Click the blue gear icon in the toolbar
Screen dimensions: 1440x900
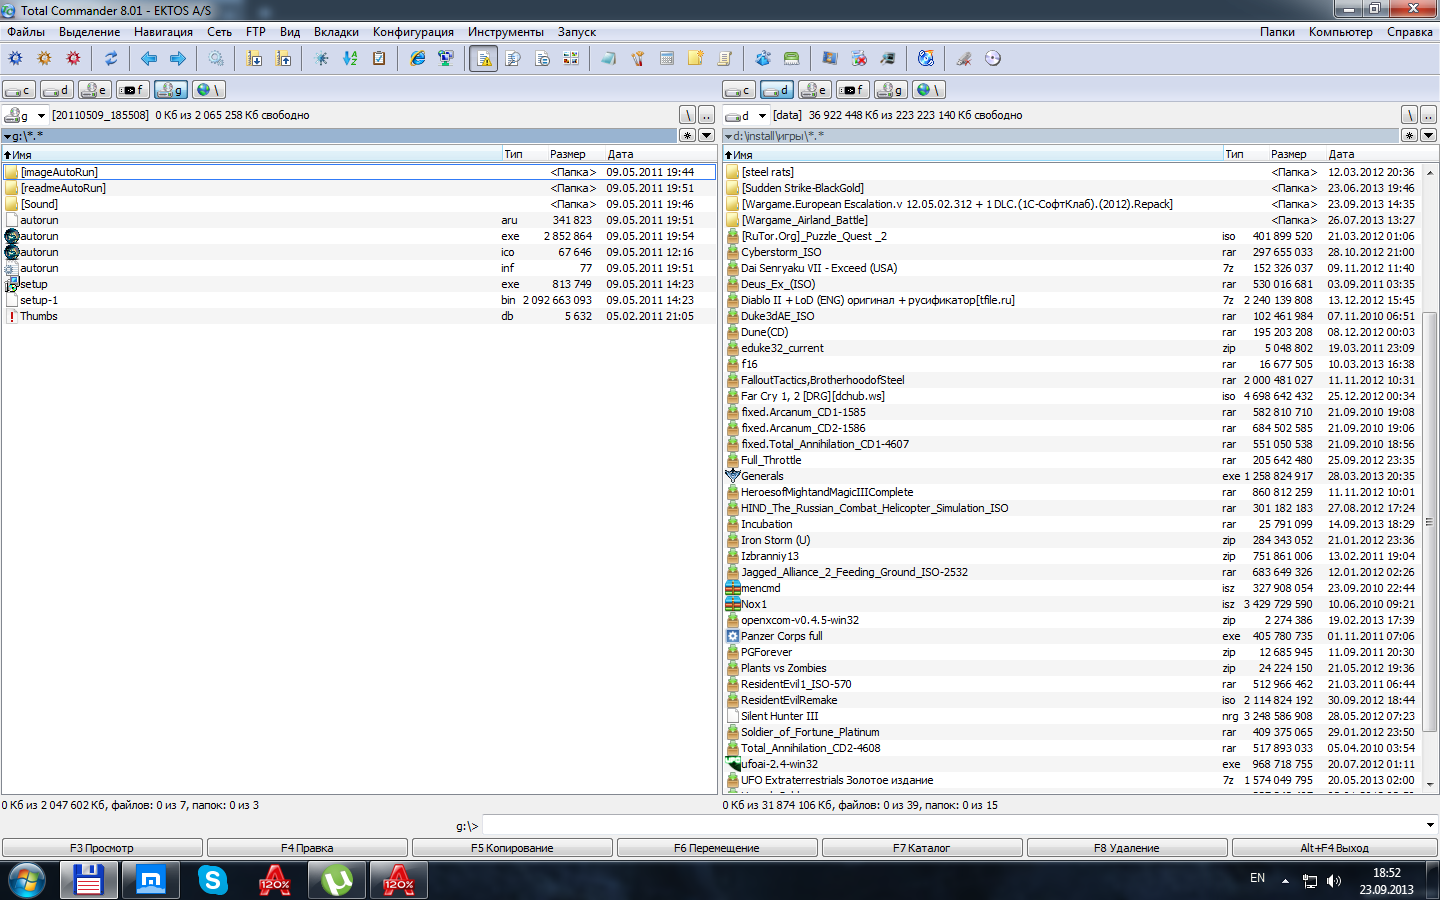coord(15,59)
